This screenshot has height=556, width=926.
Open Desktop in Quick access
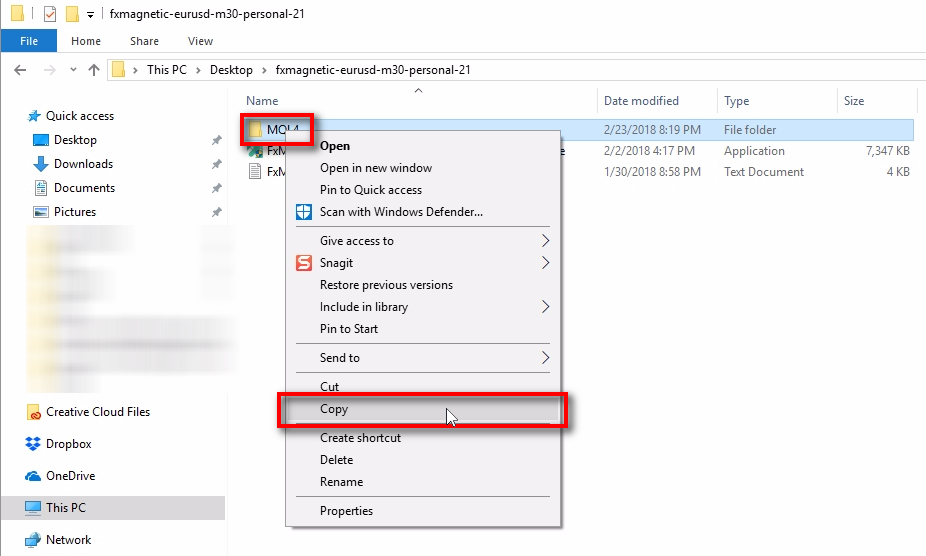point(75,140)
